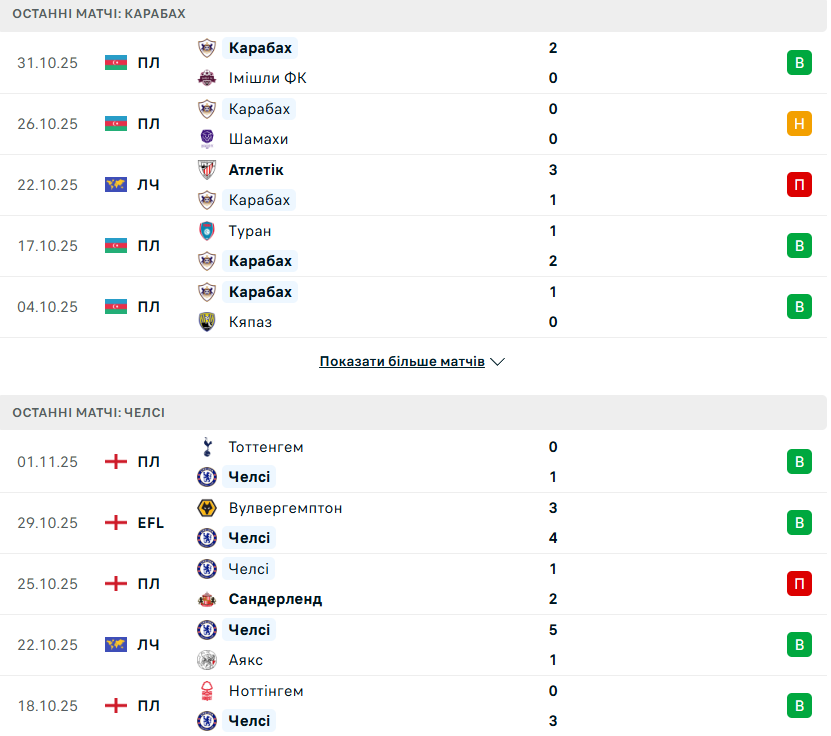Click the Sunderland club crest icon
The width and height of the screenshot is (831, 736).
207,600
